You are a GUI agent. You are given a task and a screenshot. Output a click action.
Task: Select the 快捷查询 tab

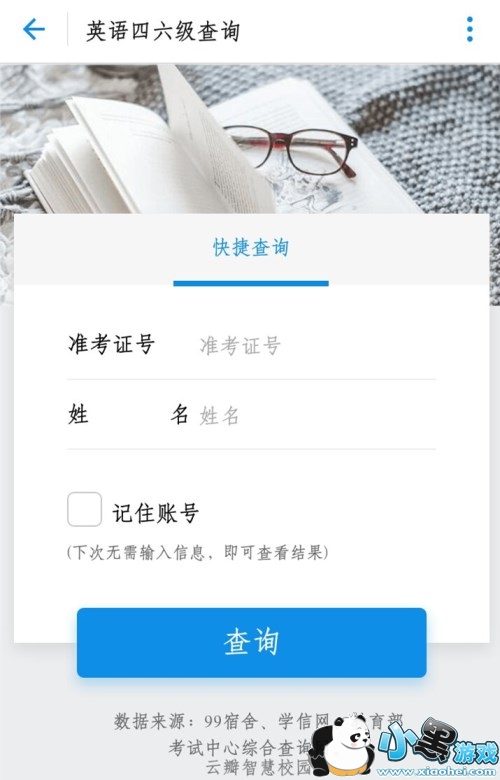pos(251,247)
